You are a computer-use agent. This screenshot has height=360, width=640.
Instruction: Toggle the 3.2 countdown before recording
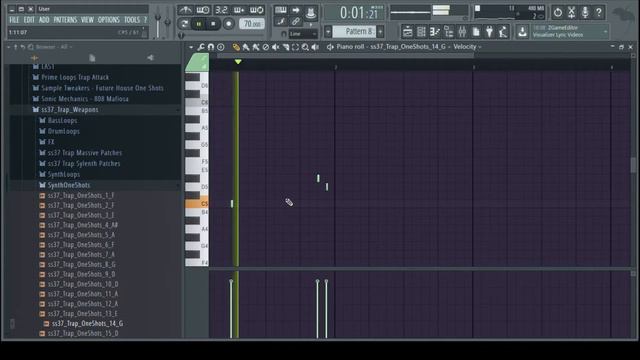coord(221,10)
